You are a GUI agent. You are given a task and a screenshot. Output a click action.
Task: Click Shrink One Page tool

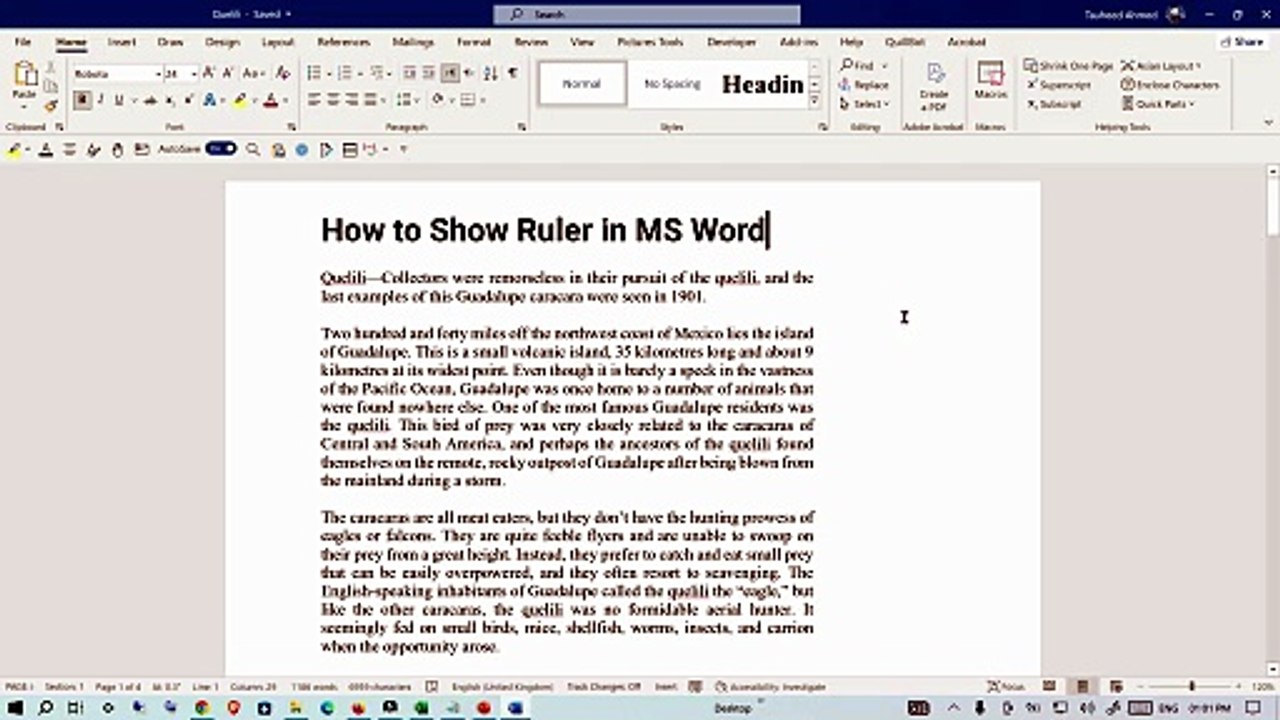(1068, 66)
